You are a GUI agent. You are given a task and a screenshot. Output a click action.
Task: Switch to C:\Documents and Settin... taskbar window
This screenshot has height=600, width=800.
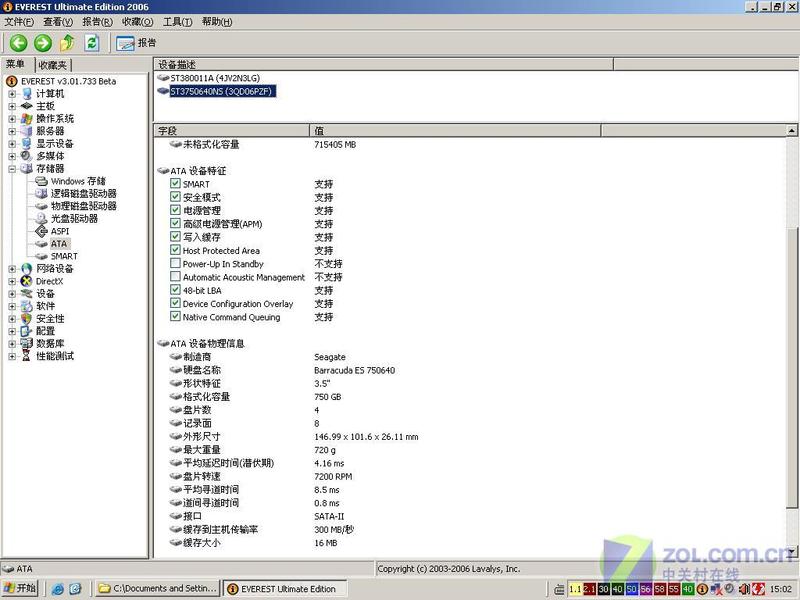158,588
